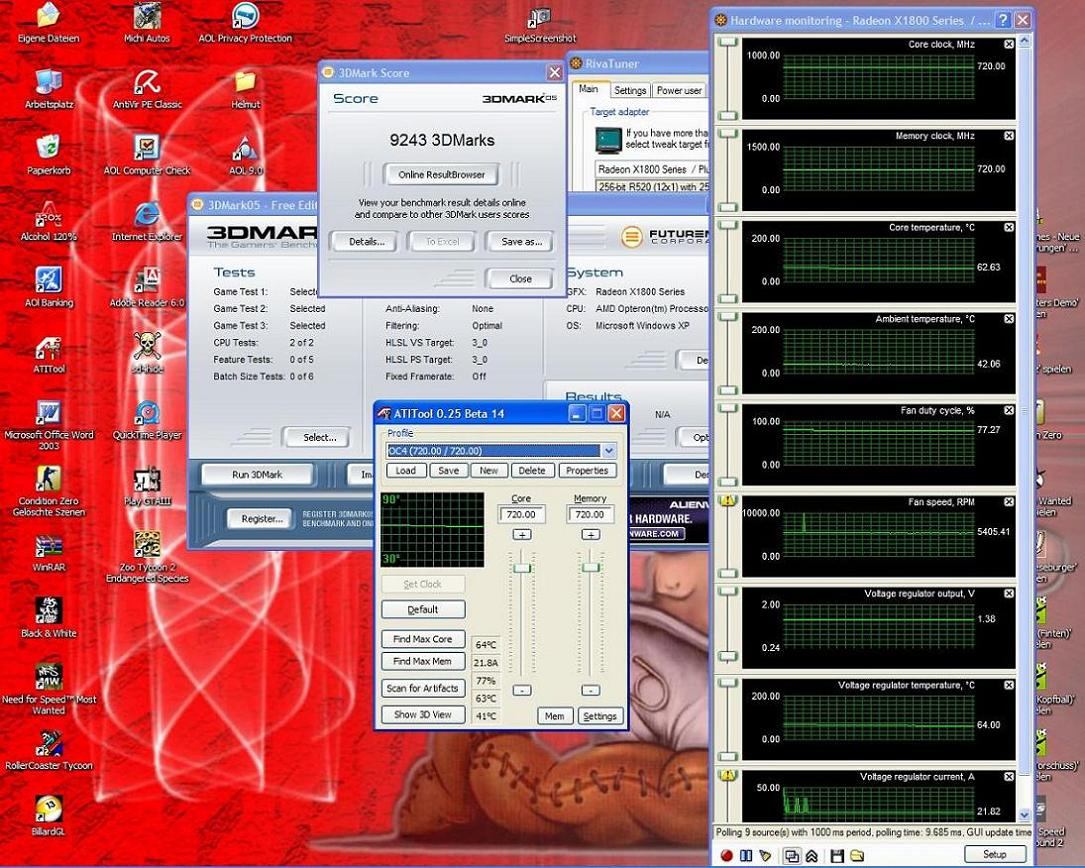Click Scan for Artifacts in ATITool
This screenshot has height=868, width=1085.
pos(423,688)
